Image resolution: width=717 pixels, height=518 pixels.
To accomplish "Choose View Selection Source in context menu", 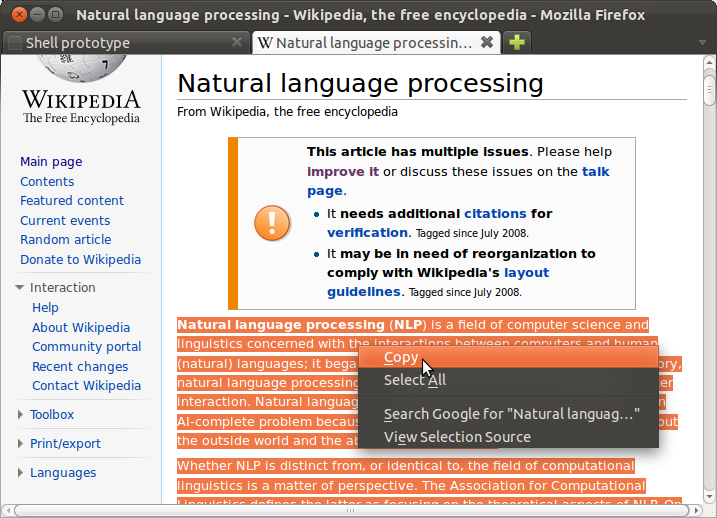I will (508, 437).
